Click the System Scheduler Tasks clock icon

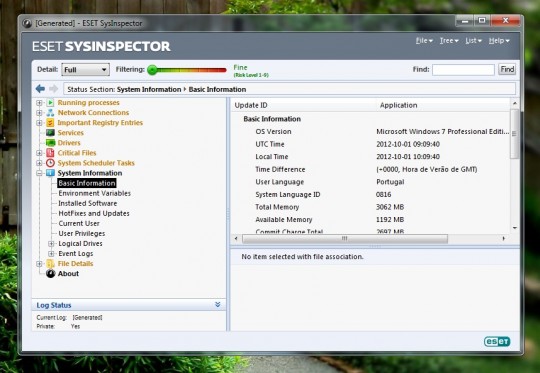click(x=50, y=163)
